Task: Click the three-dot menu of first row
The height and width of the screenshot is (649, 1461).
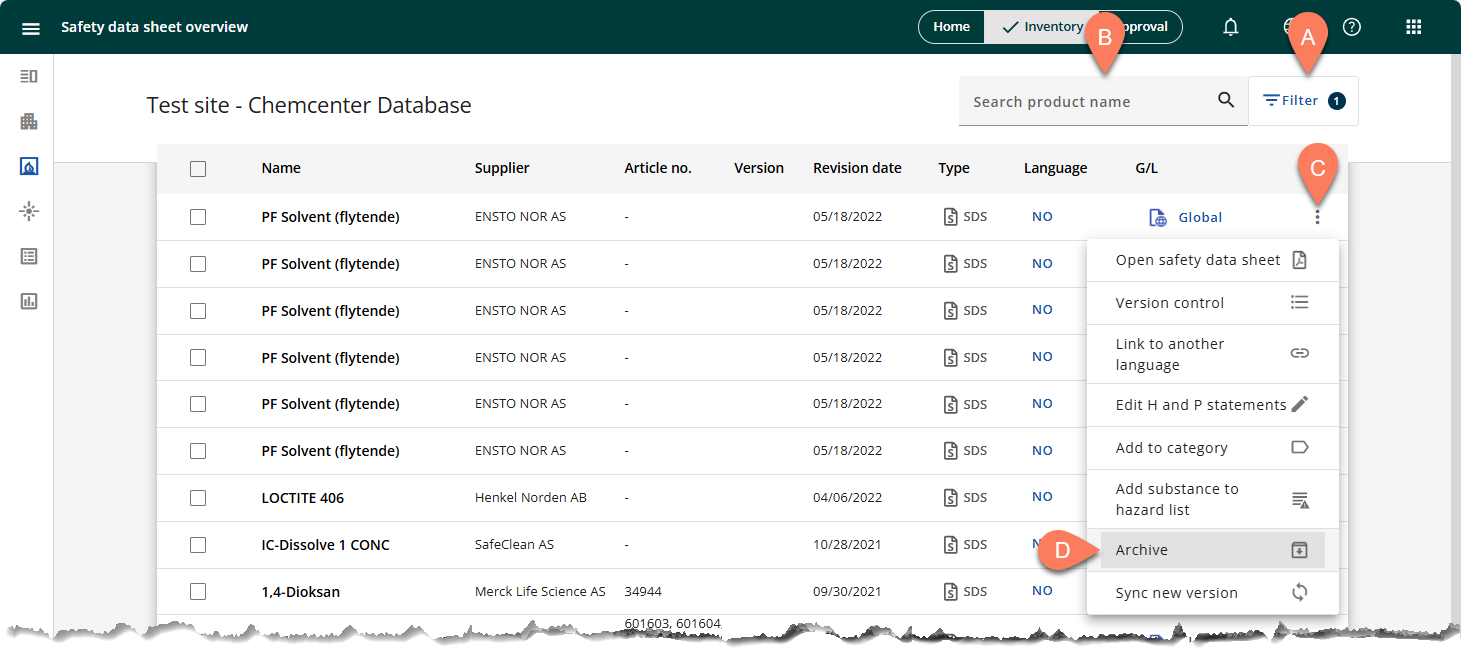Action: pos(1317,217)
